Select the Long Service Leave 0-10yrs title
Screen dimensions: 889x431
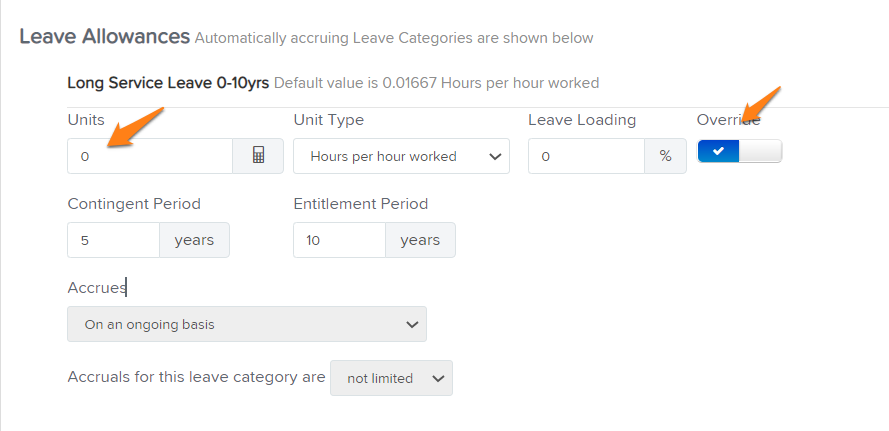(x=168, y=83)
